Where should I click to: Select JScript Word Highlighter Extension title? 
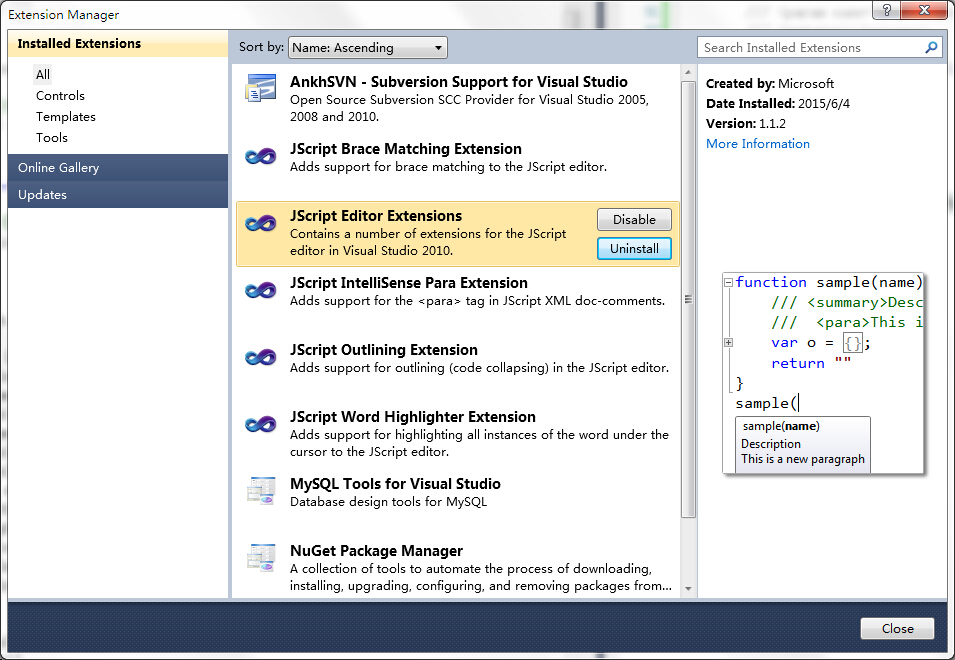[413, 416]
